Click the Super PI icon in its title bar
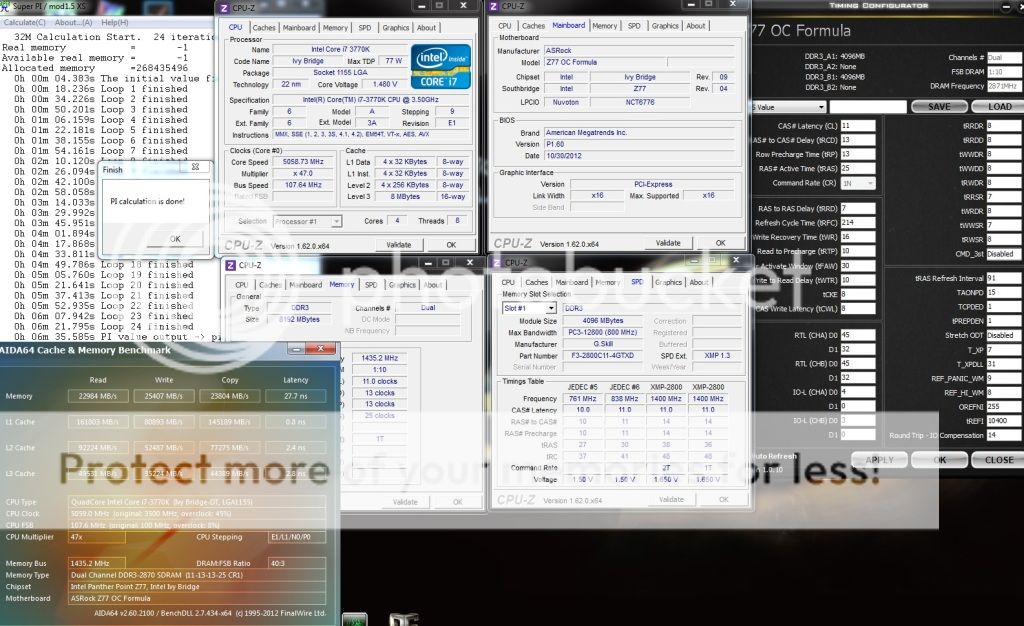This screenshot has width=1024, height=626. 6,7
